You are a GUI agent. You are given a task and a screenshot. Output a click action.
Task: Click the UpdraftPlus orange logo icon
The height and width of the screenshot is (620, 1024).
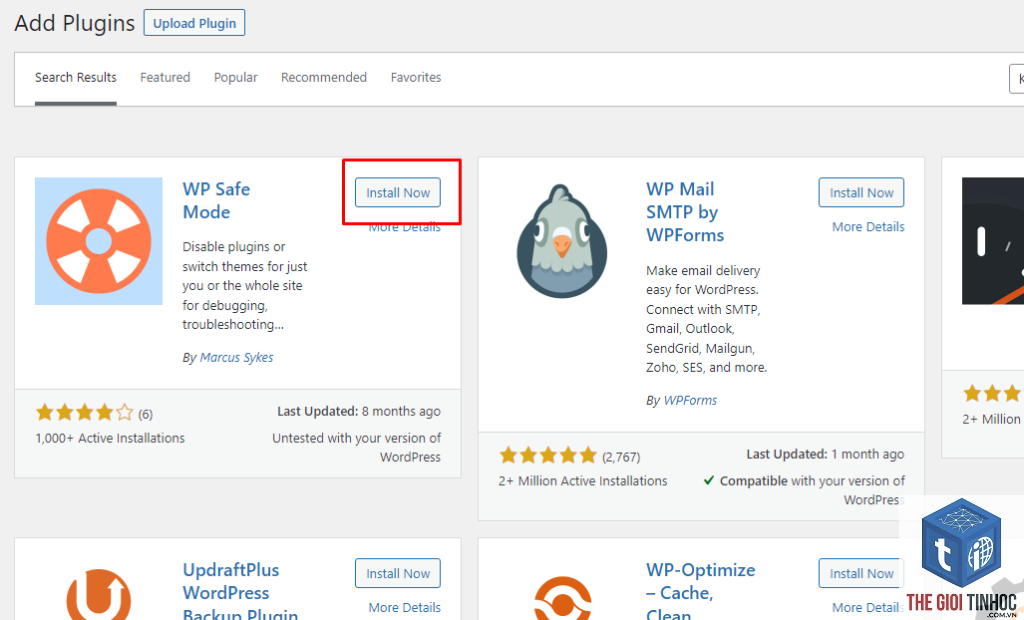pos(99,595)
